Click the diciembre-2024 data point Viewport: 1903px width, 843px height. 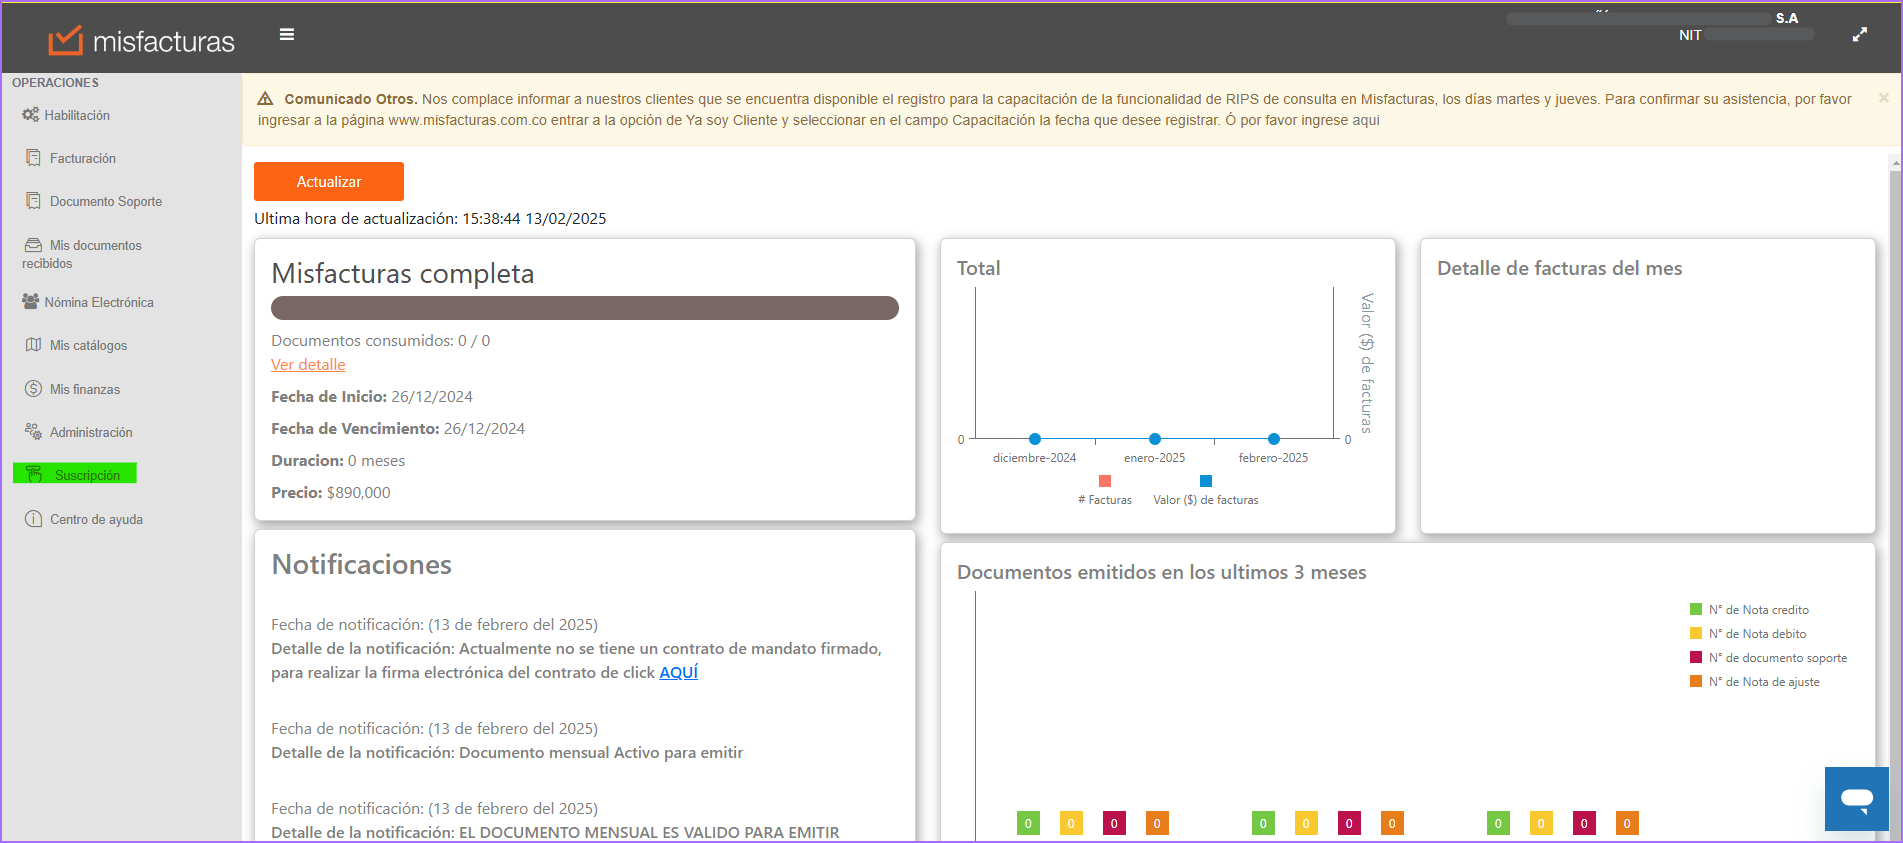pyautogui.click(x=1035, y=439)
